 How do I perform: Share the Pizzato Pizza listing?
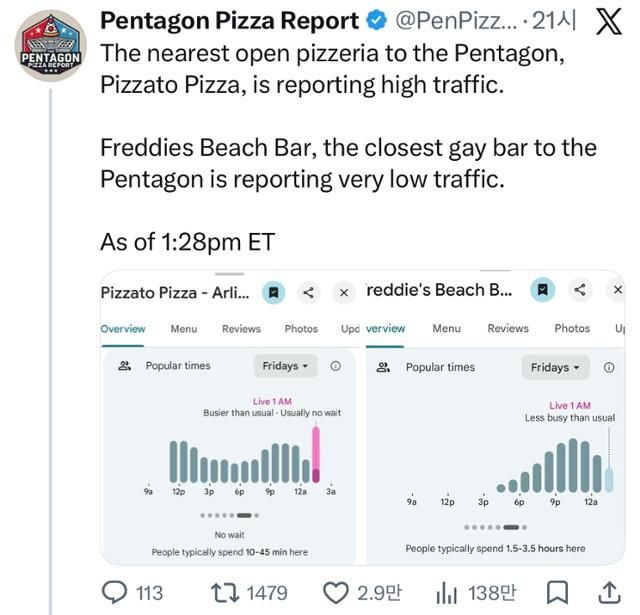(309, 292)
